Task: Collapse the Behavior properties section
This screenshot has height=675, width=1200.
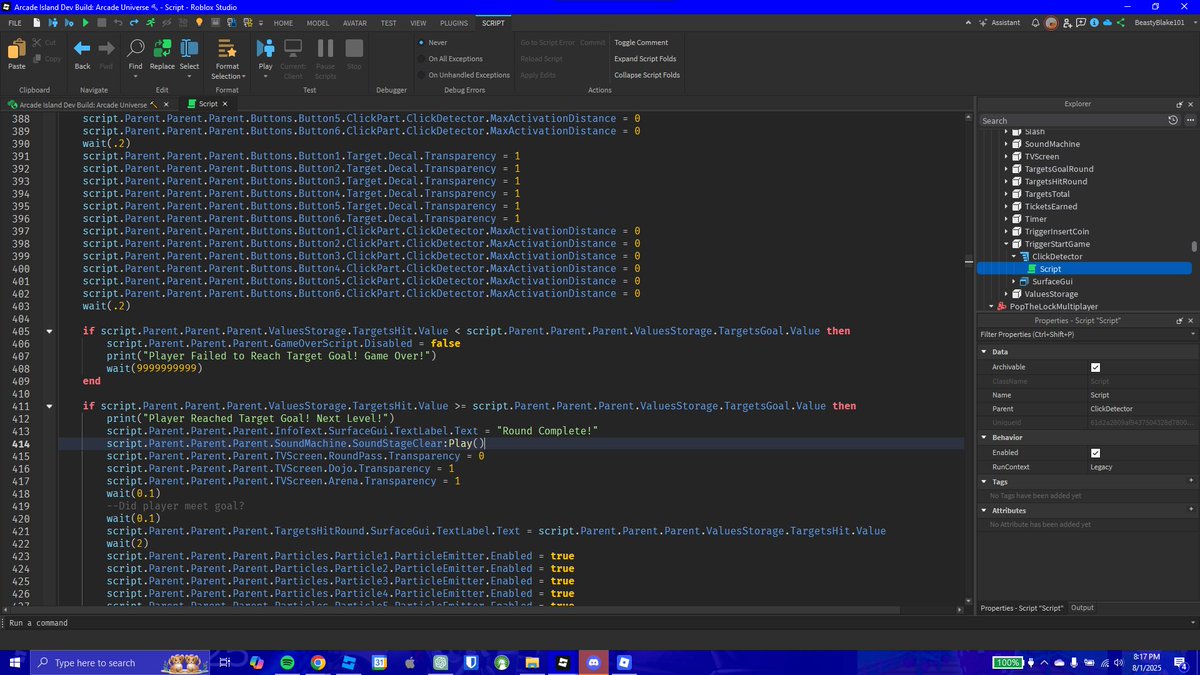Action: pos(984,438)
